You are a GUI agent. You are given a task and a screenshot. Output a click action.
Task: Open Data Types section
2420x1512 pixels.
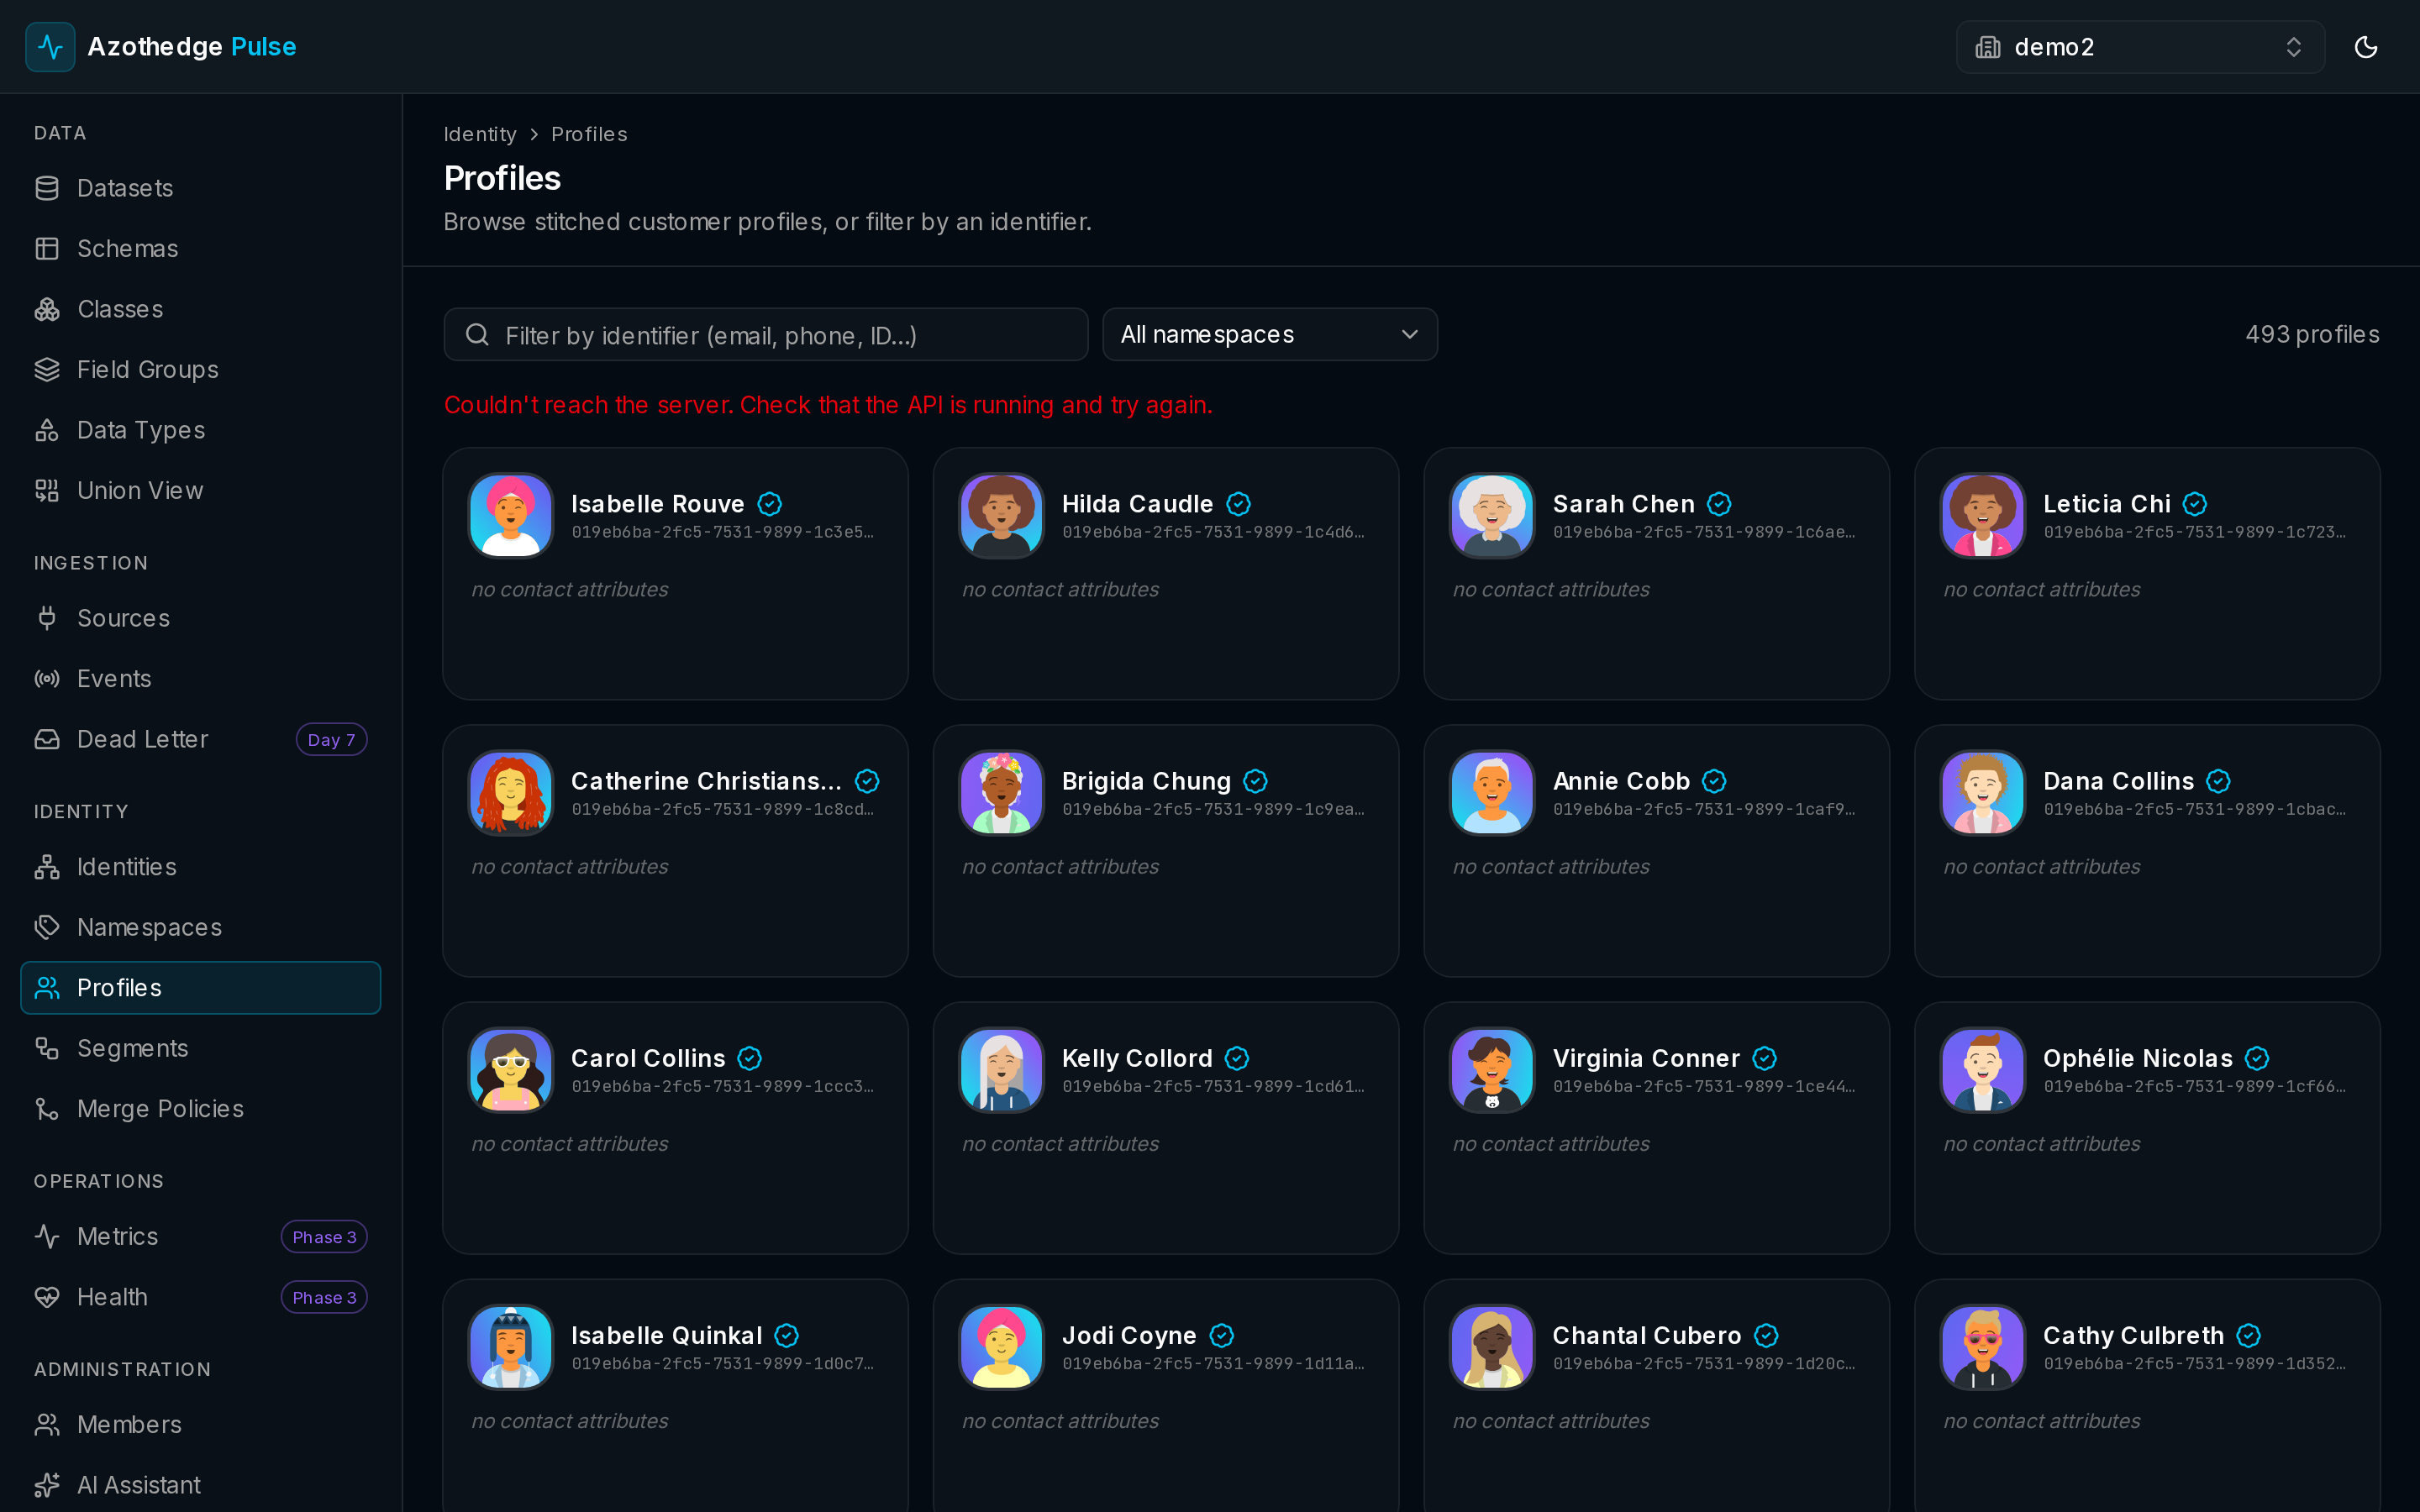coord(200,430)
